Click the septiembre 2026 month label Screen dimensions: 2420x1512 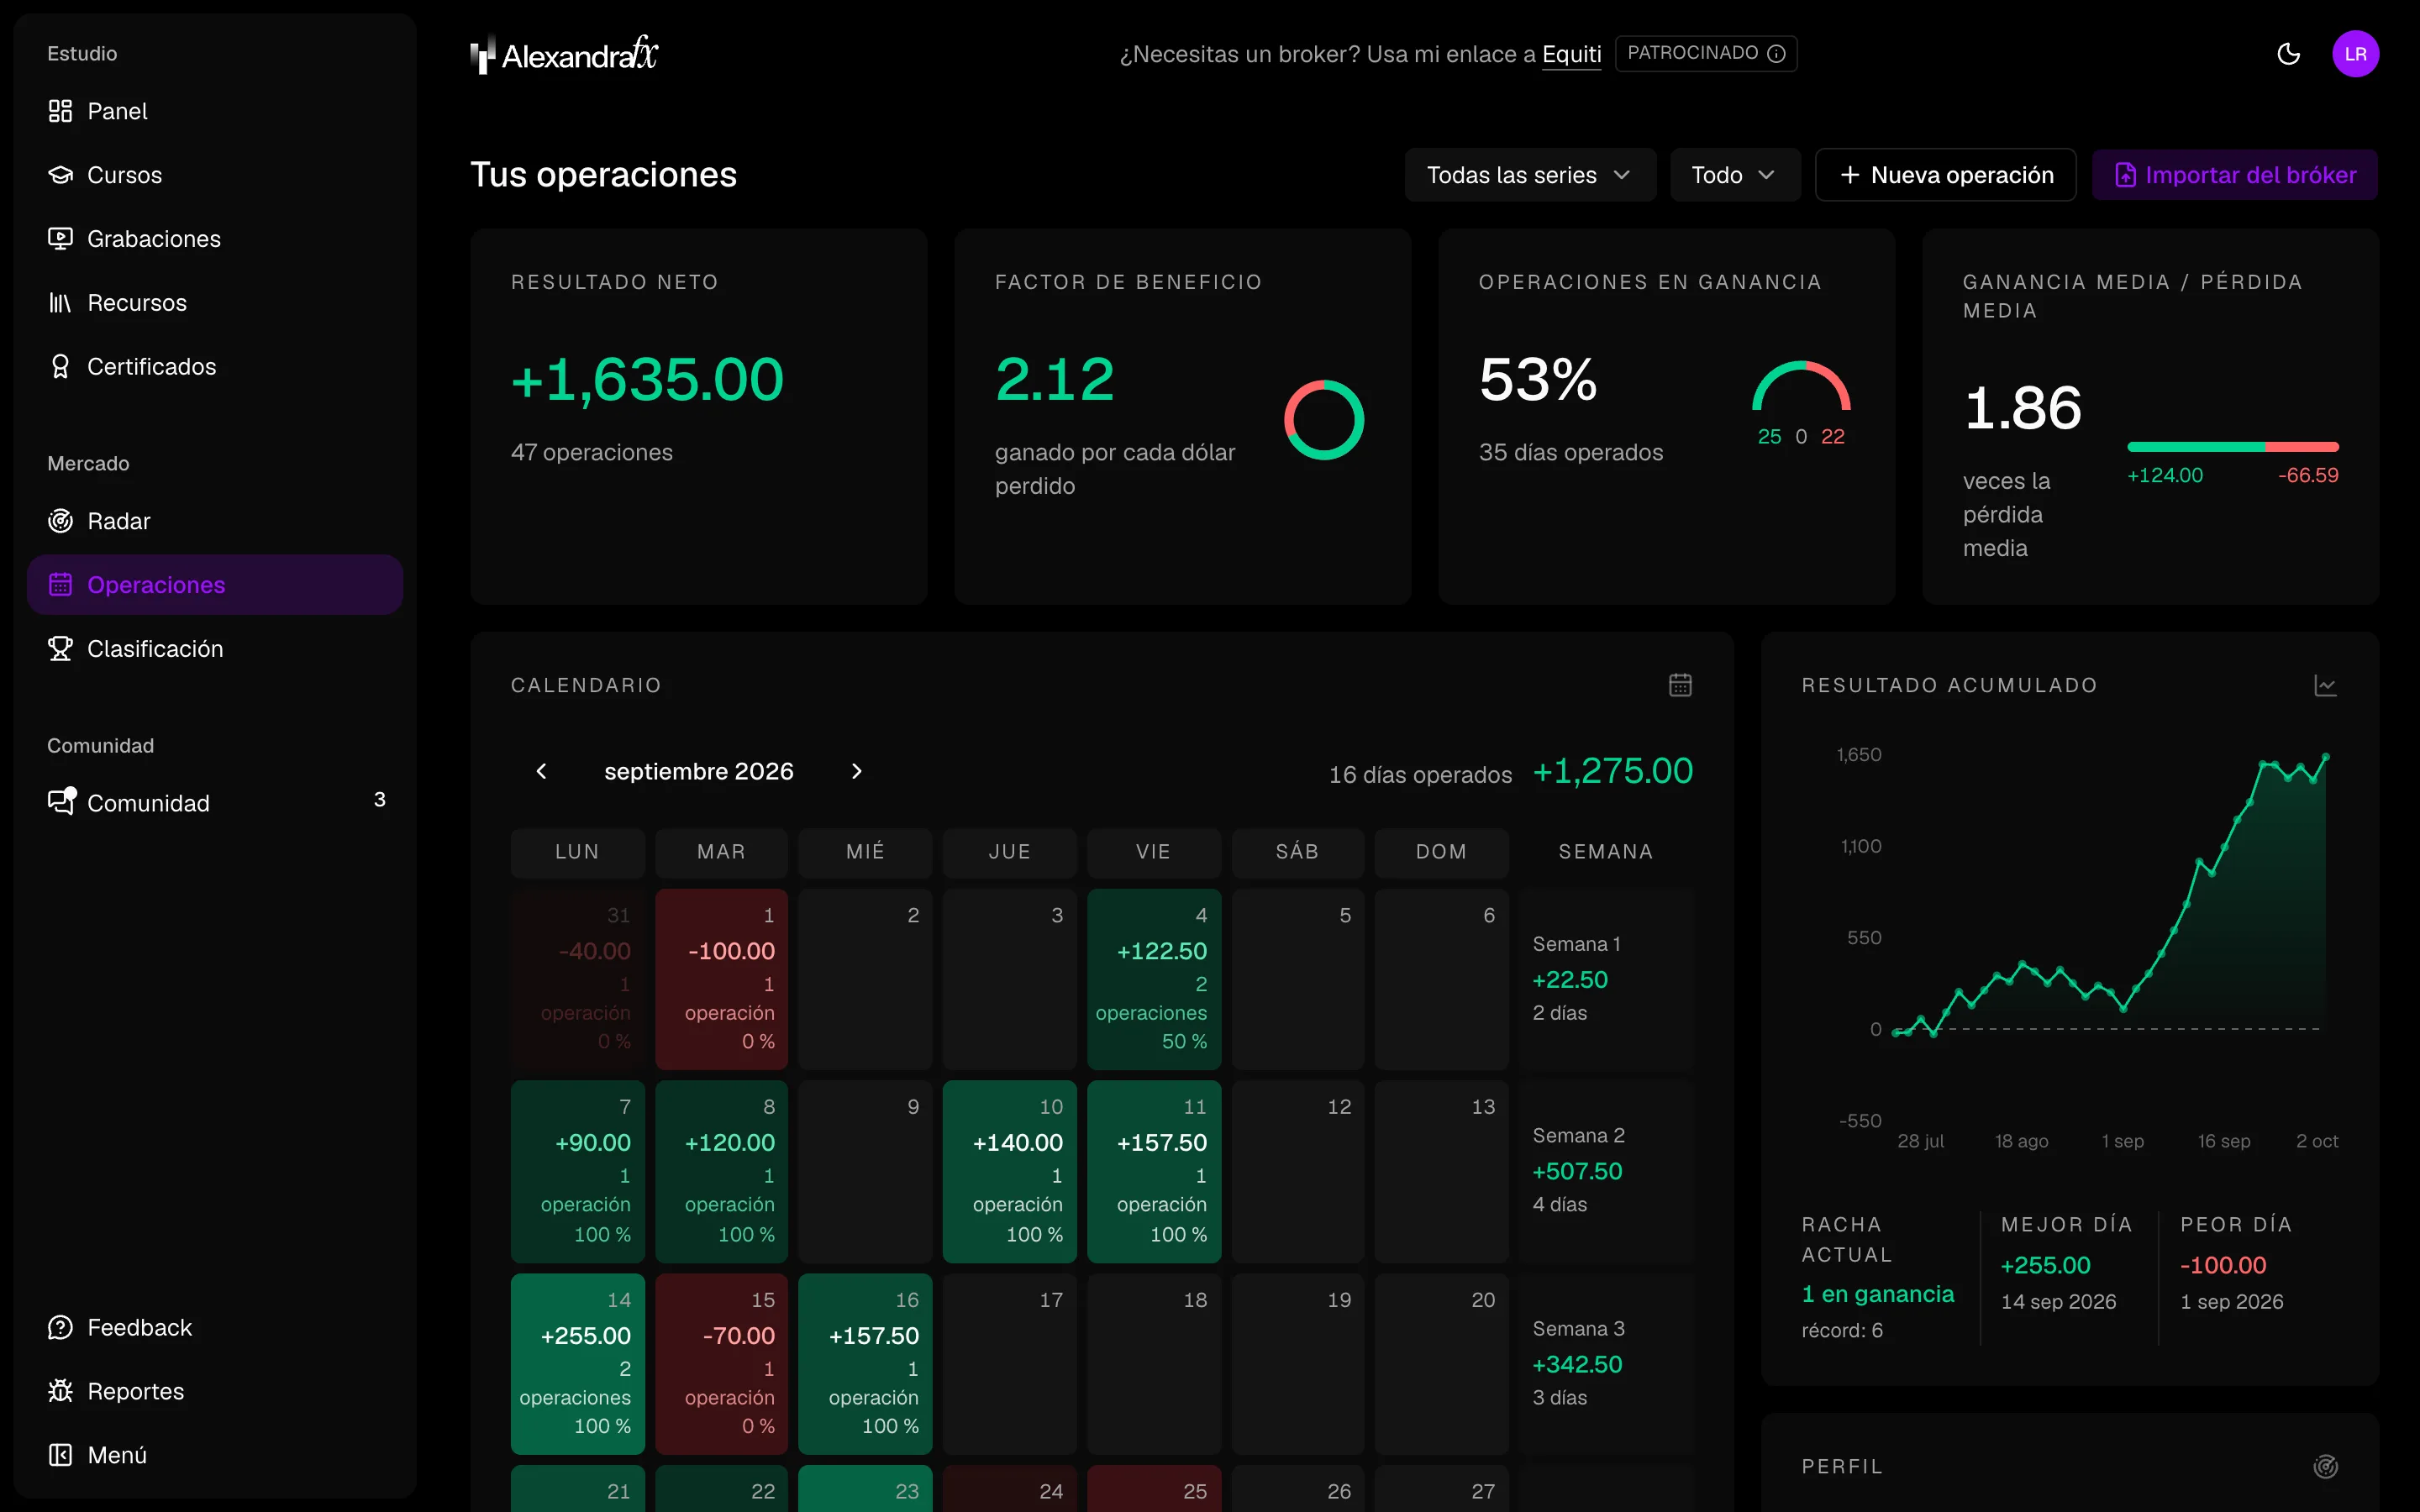[698, 771]
